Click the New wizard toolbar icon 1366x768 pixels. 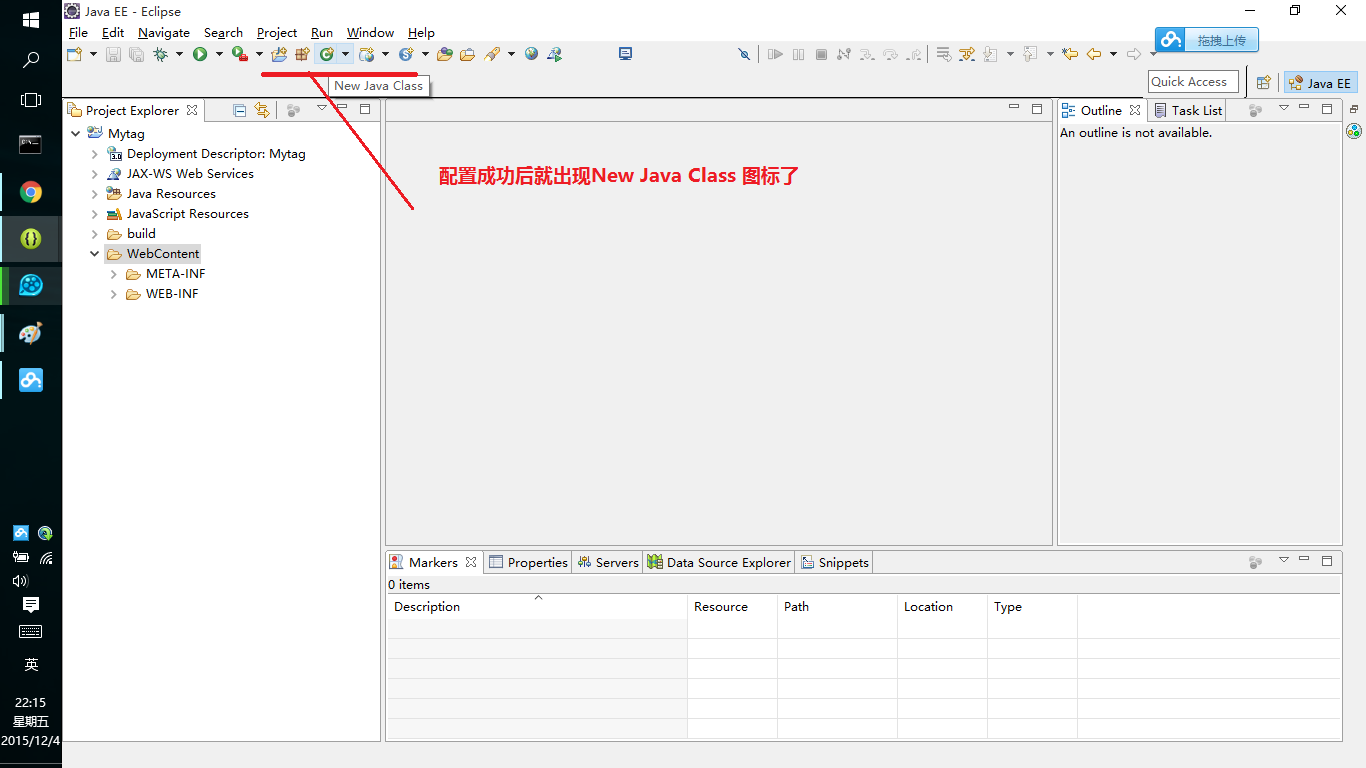(x=74, y=54)
